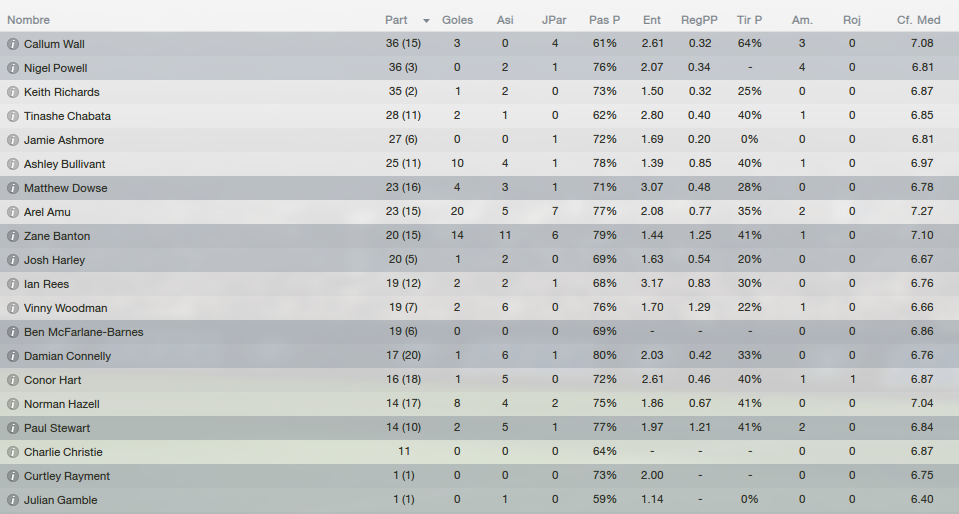Select the Matthew Dowse row
Image resolution: width=959 pixels, height=514 pixels.
[480, 188]
